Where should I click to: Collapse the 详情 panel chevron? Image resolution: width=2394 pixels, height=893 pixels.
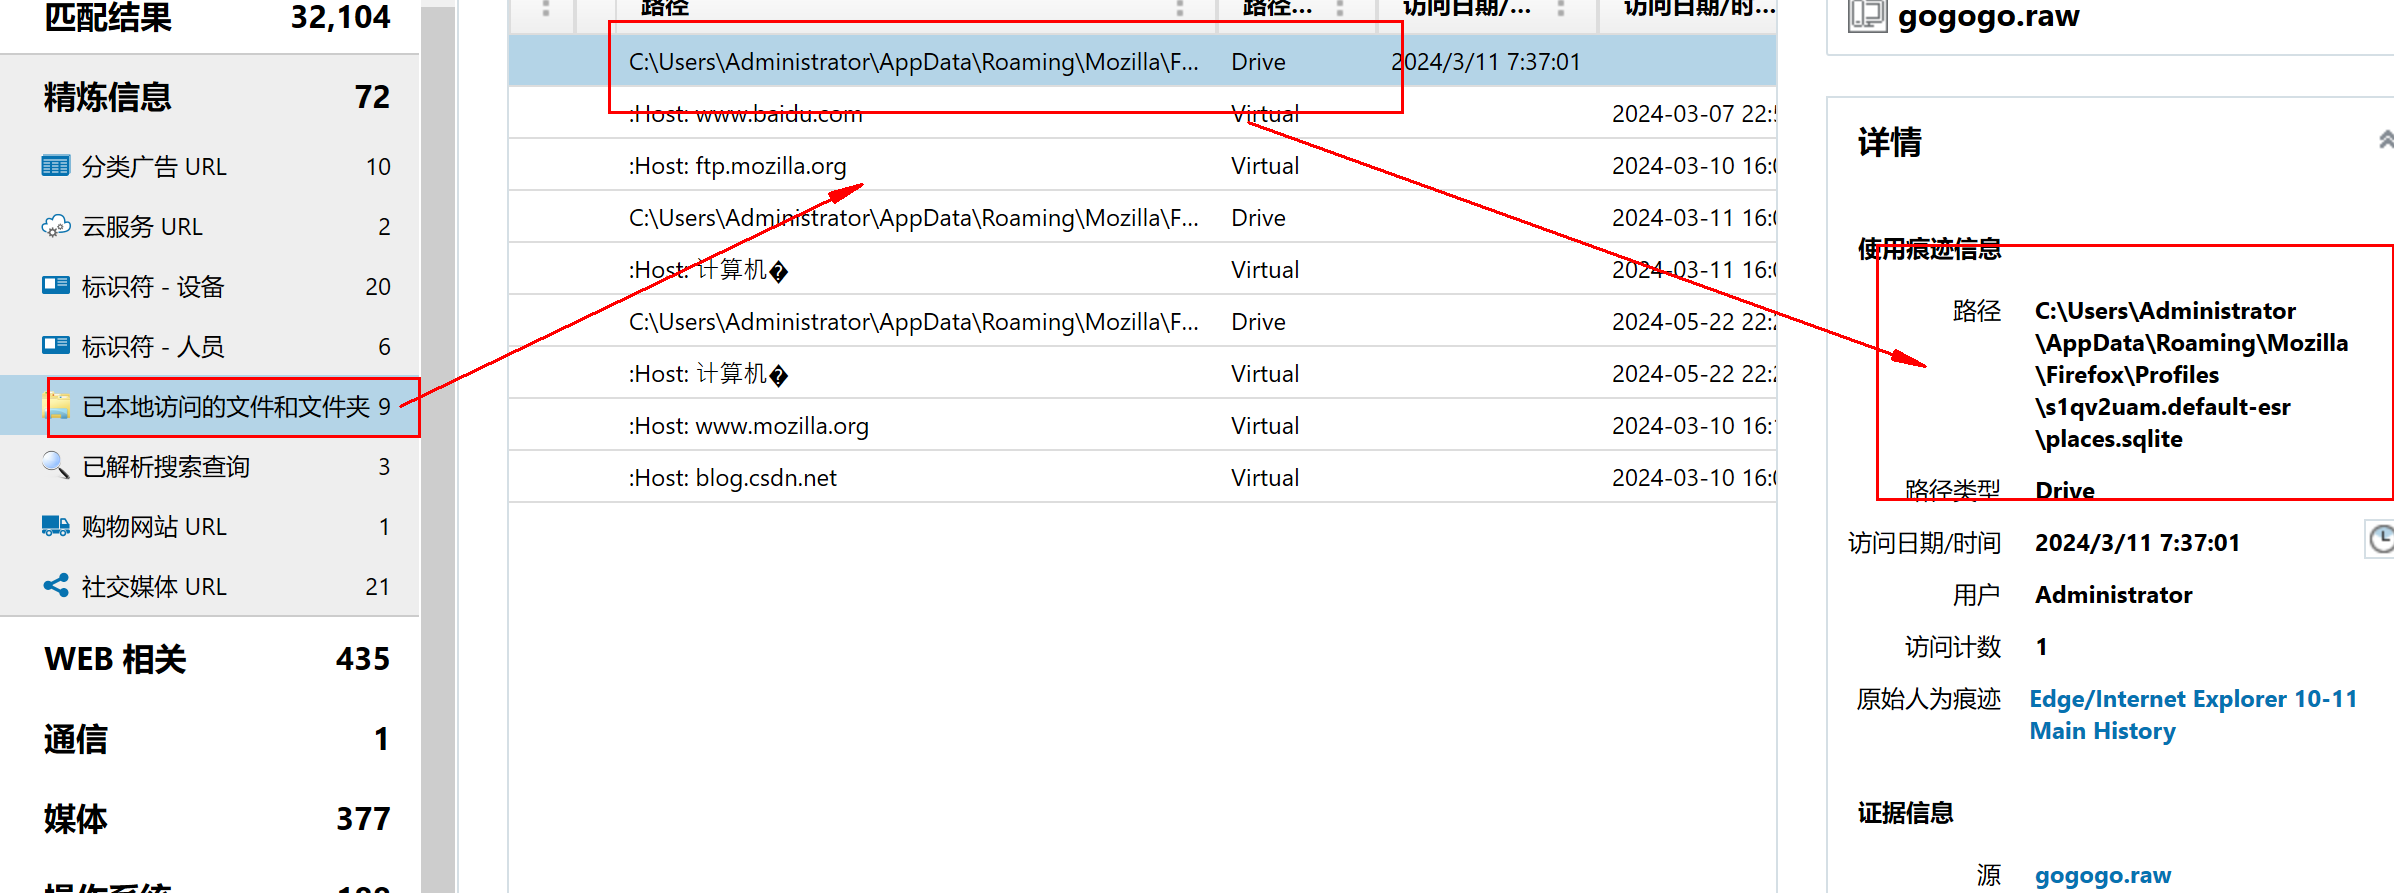(2386, 140)
